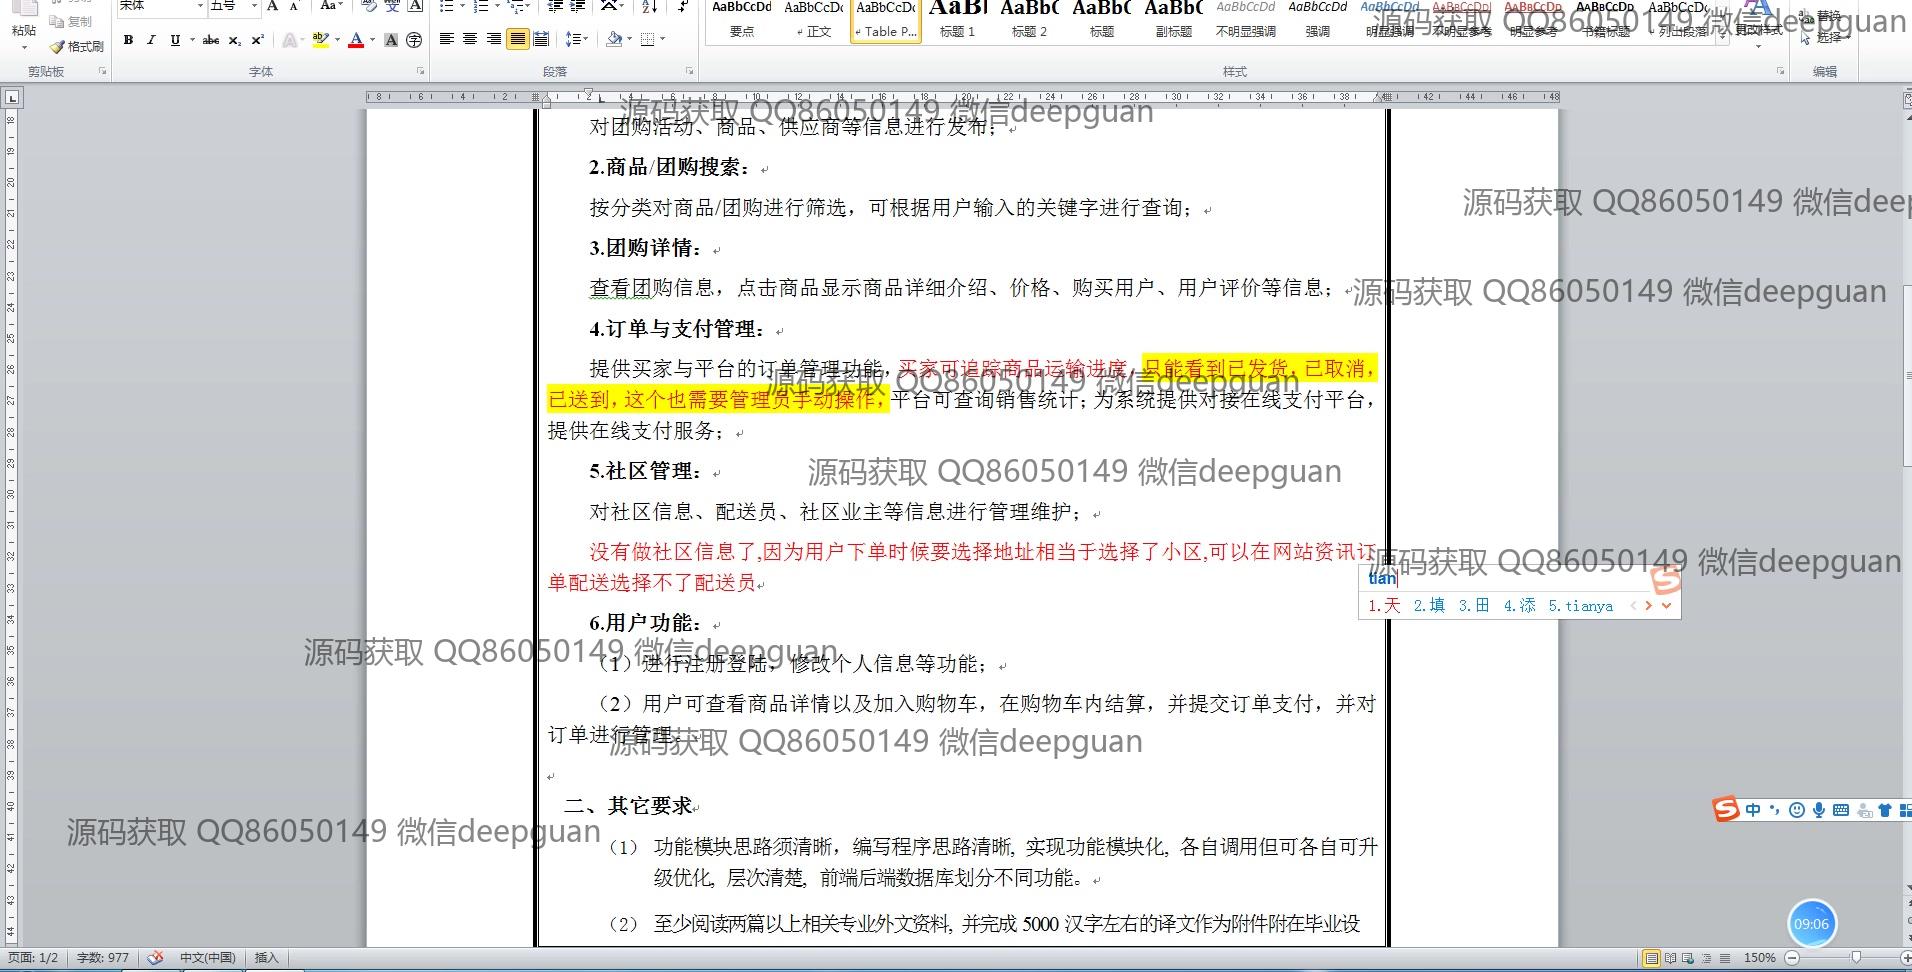Apply the Table P... style
This screenshot has height=972, width=1912.
[885, 20]
